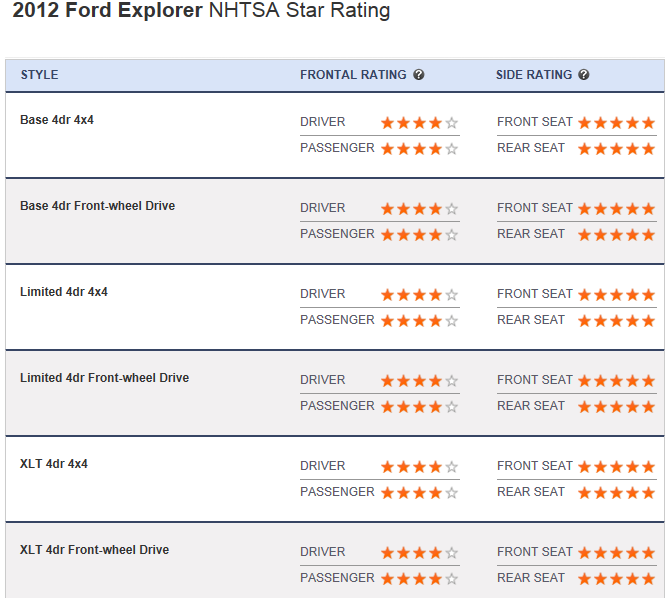Select the Base 4dr 4x4 style
The image size is (665, 598).
click(57, 120)
